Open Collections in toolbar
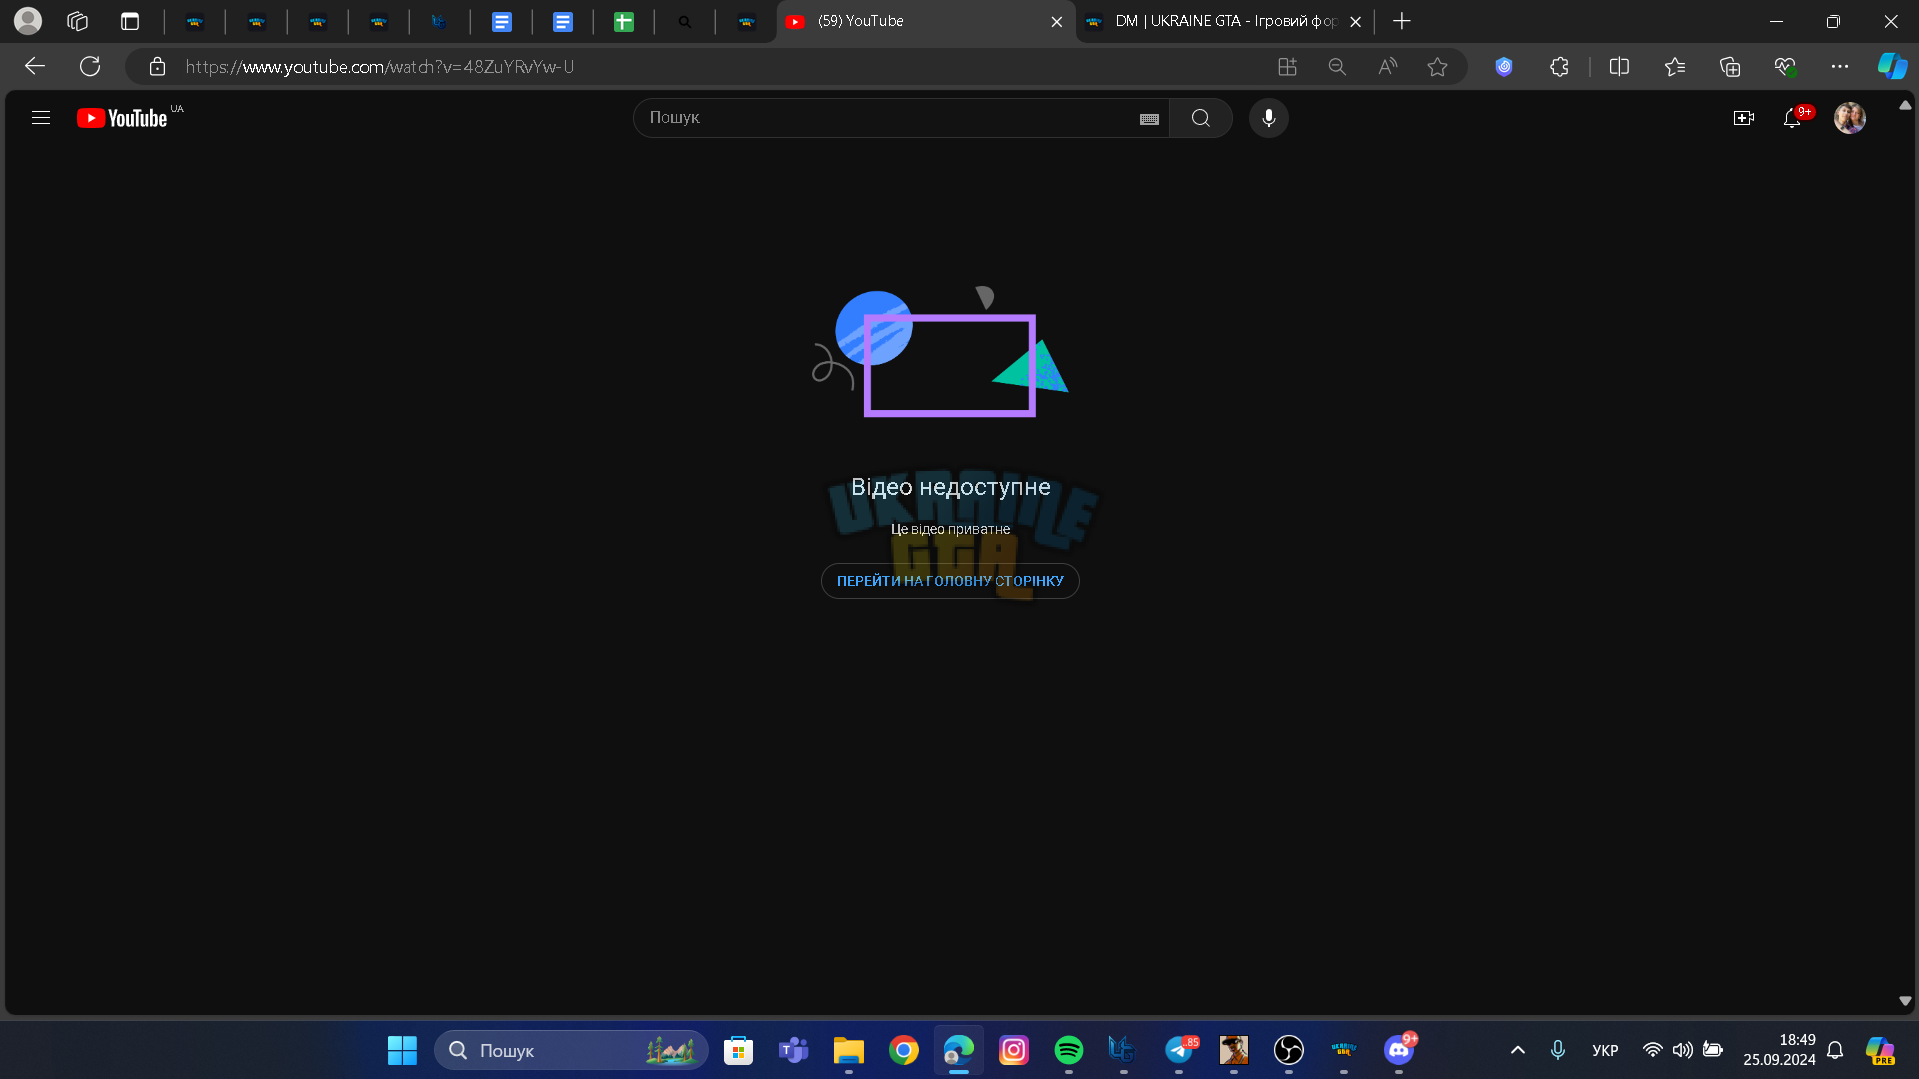 pos(1730,67)
